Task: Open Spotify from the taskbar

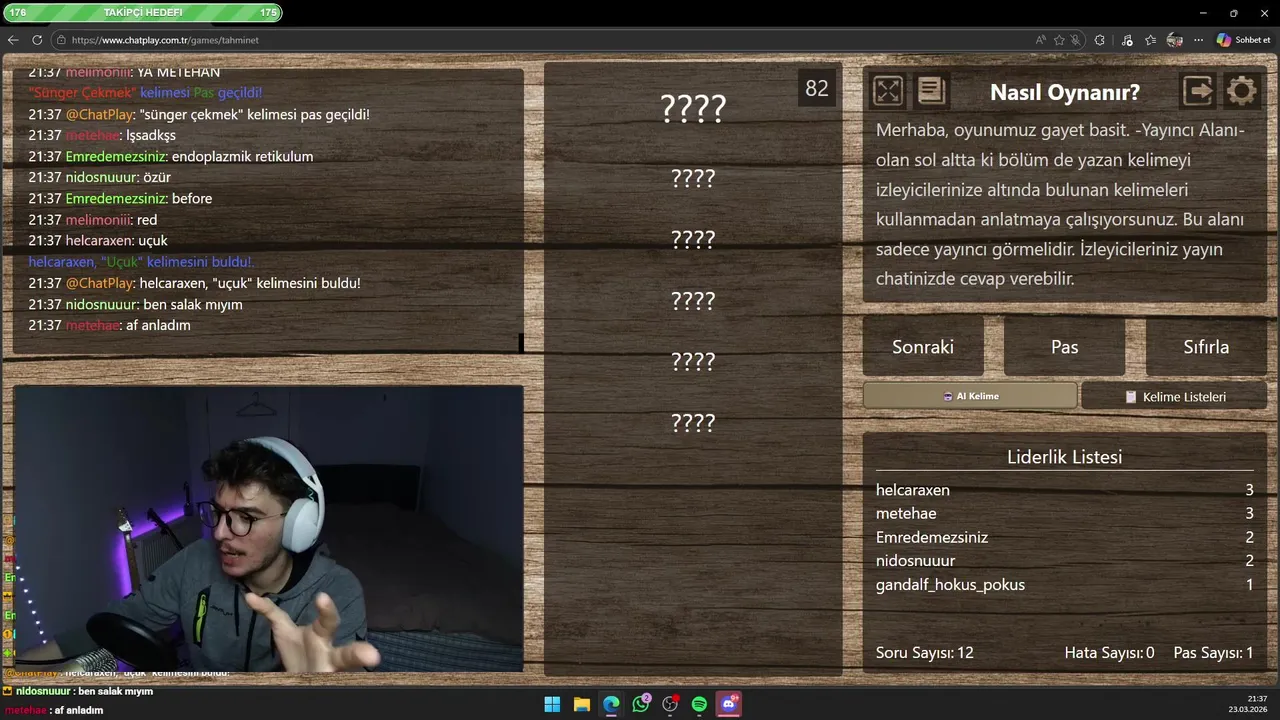Action: pyautogui.click(x=700, y=704)
